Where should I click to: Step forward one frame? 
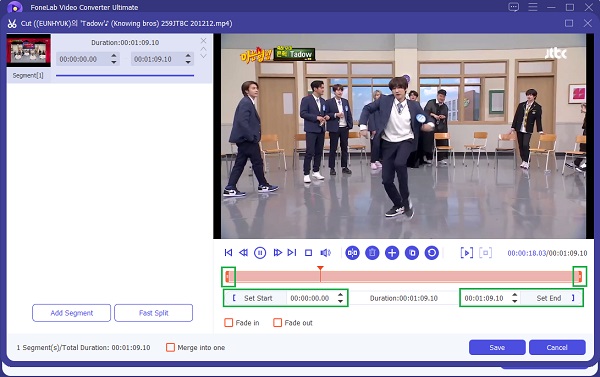click(277, 253)
